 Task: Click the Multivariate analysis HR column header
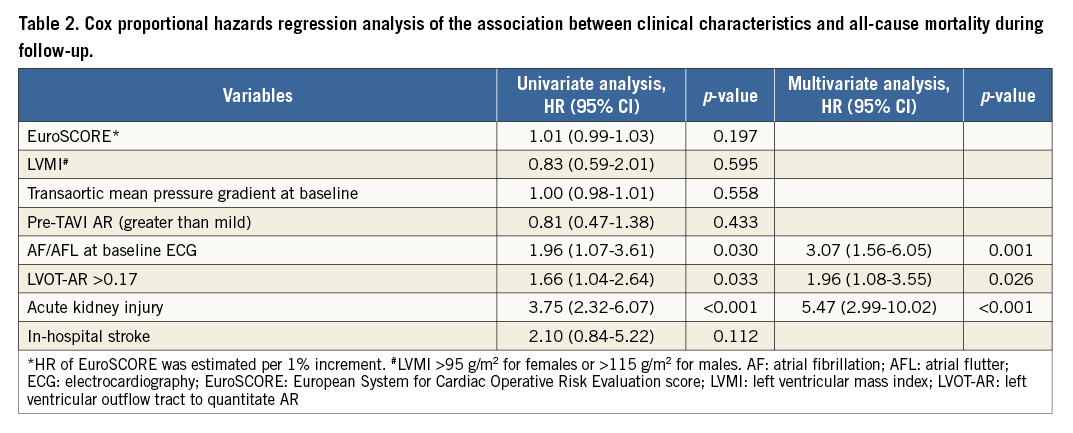coord(868,96)
